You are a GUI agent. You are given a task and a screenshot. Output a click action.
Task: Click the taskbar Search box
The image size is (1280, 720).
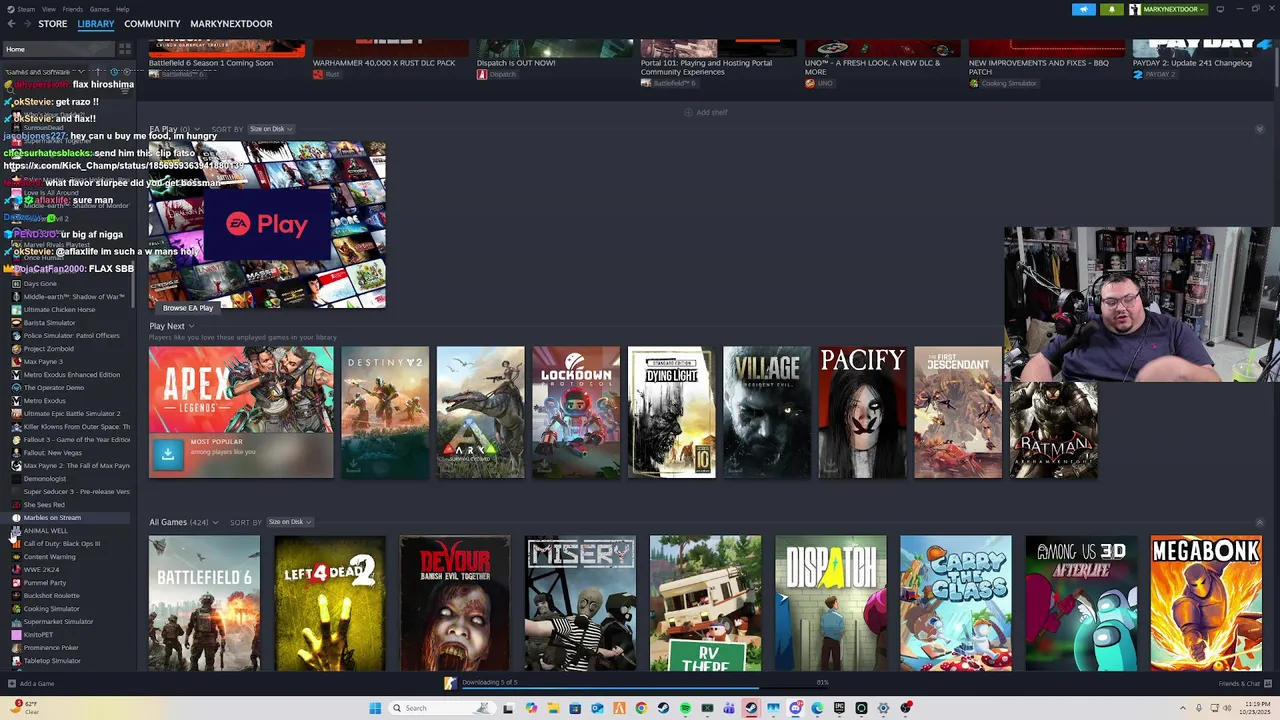[x=440, y=708]
